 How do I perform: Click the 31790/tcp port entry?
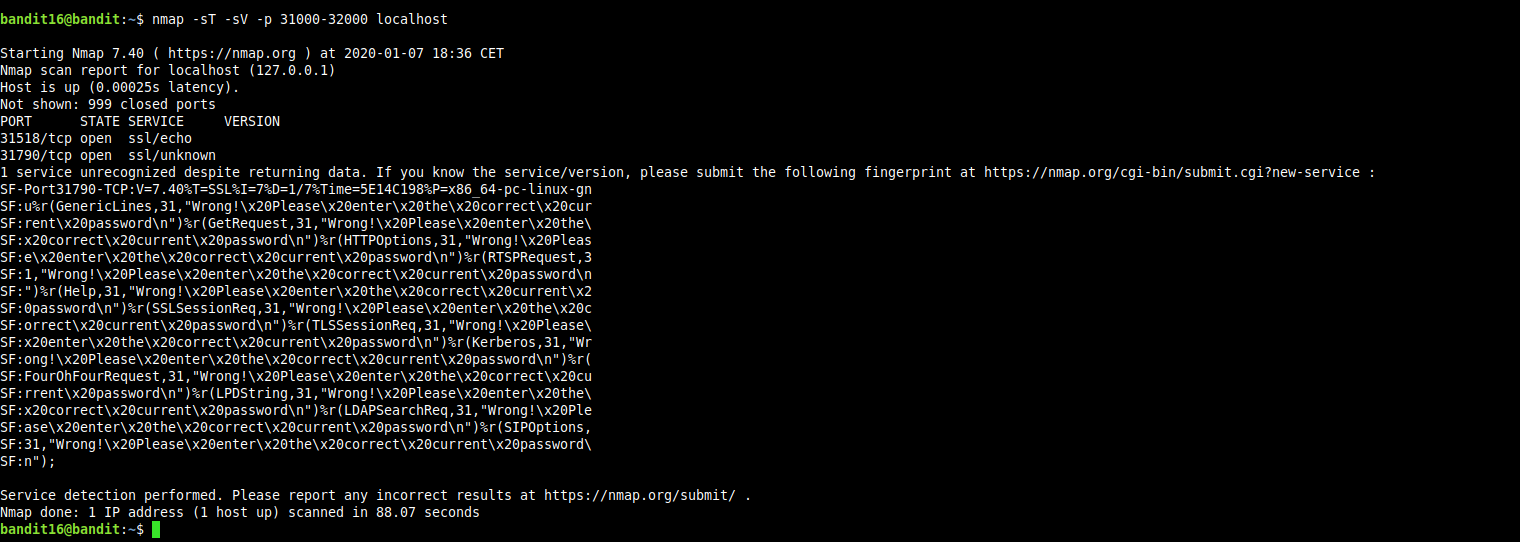[36, 155]
